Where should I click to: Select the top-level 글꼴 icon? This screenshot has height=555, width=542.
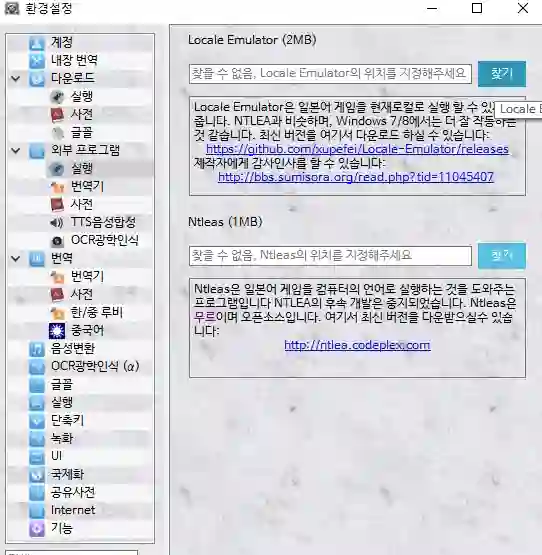[x=36, y=385]
